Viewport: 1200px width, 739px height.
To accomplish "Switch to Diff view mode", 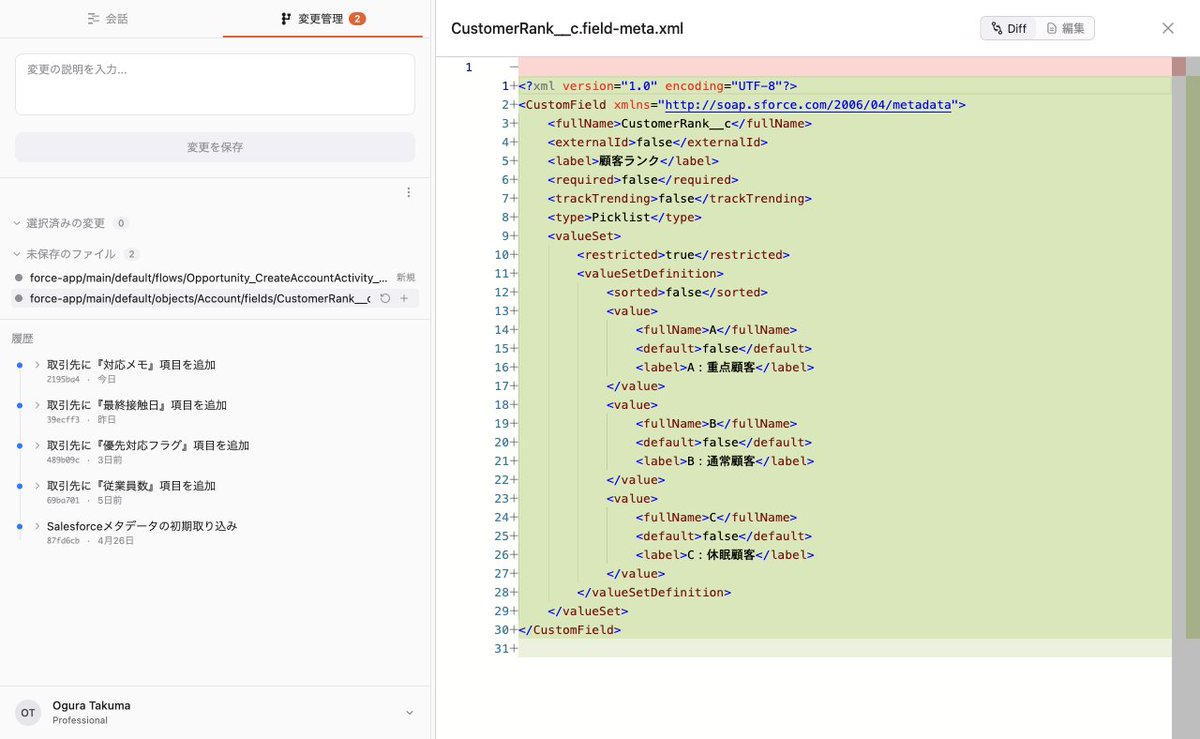I will click(x=1009, y=28).
